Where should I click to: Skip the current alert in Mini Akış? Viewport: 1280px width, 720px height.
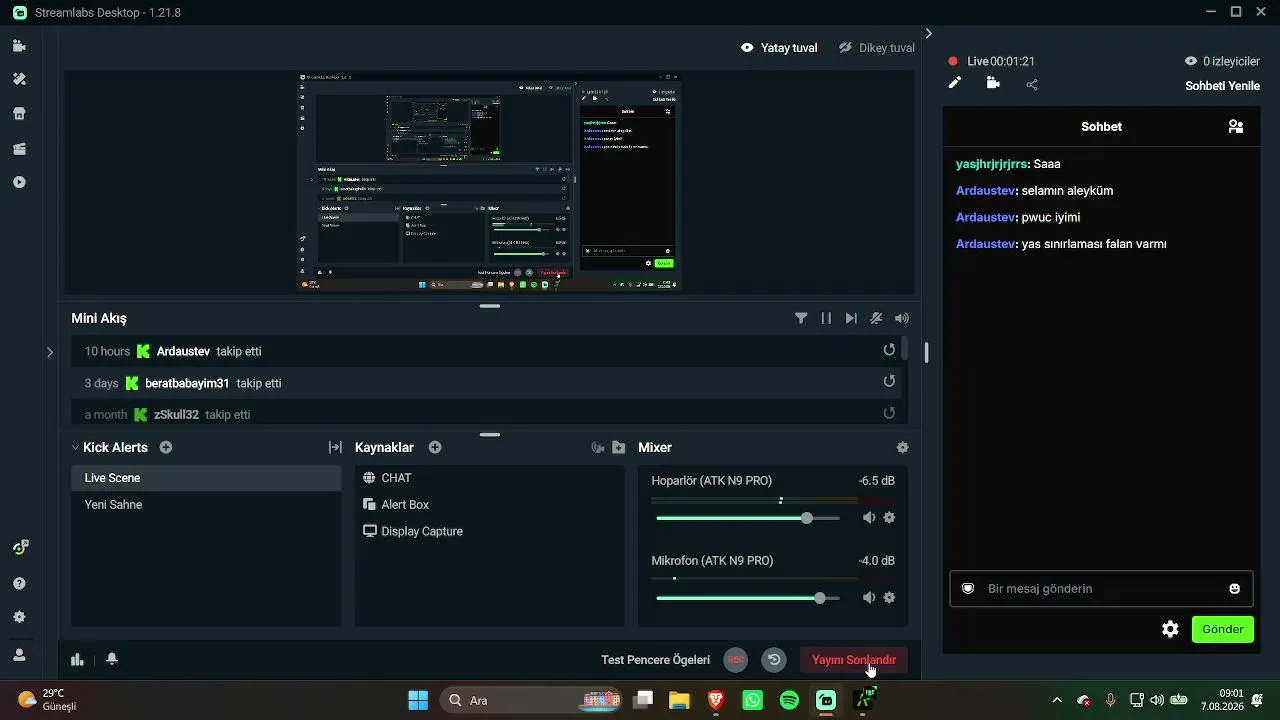coord(851,318)
